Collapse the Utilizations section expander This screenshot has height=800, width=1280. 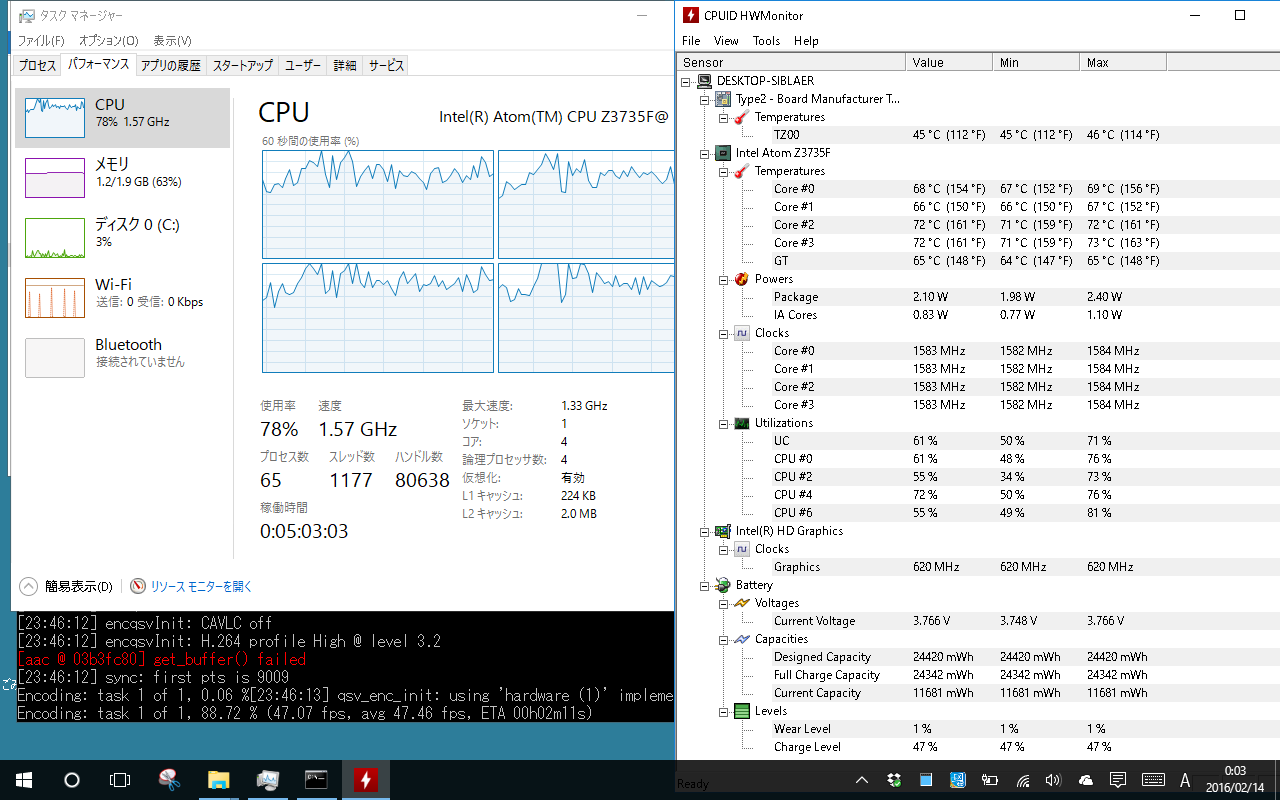pyautogui.click(x=724, y=423)
